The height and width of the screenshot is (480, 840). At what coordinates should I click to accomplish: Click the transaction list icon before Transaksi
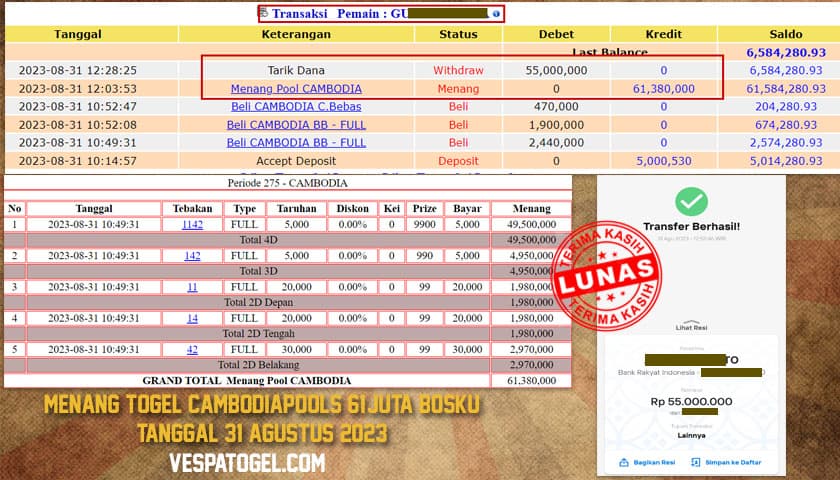coord(263,14)
